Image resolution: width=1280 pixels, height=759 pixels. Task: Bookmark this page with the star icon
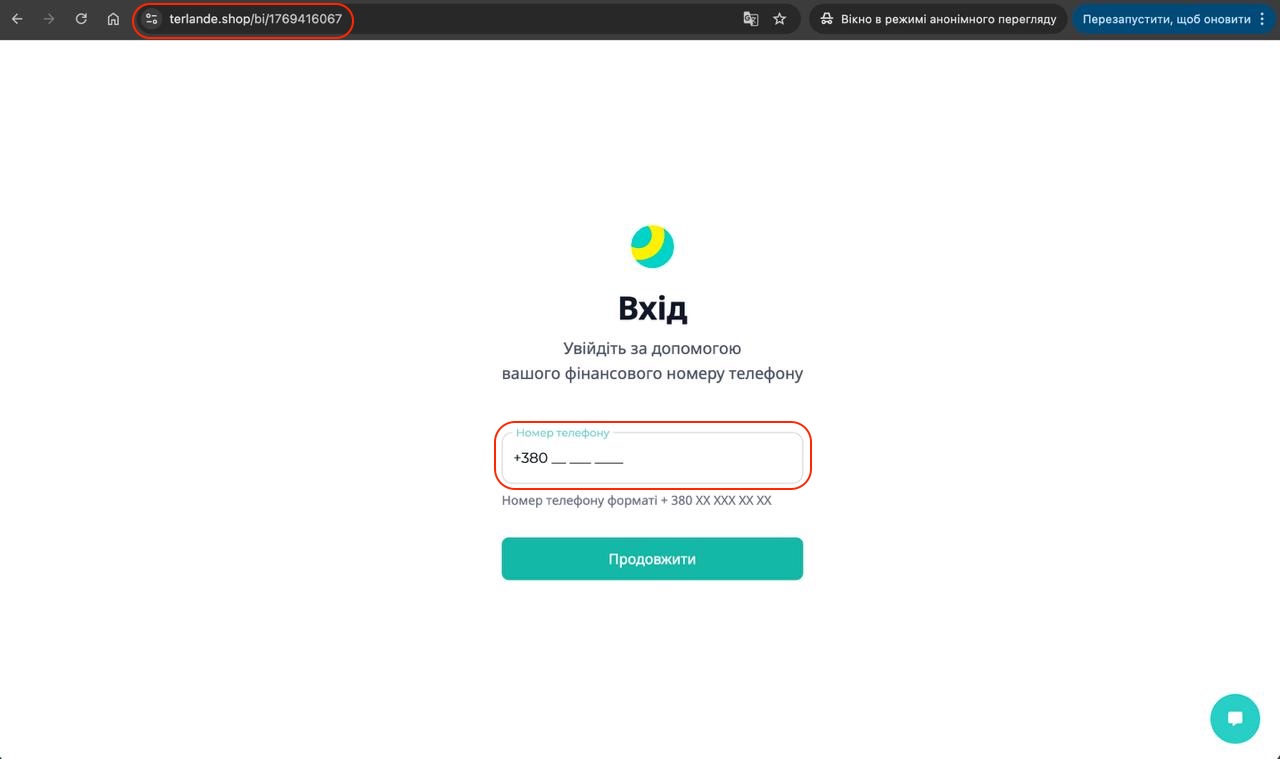[x=780, y=19]
